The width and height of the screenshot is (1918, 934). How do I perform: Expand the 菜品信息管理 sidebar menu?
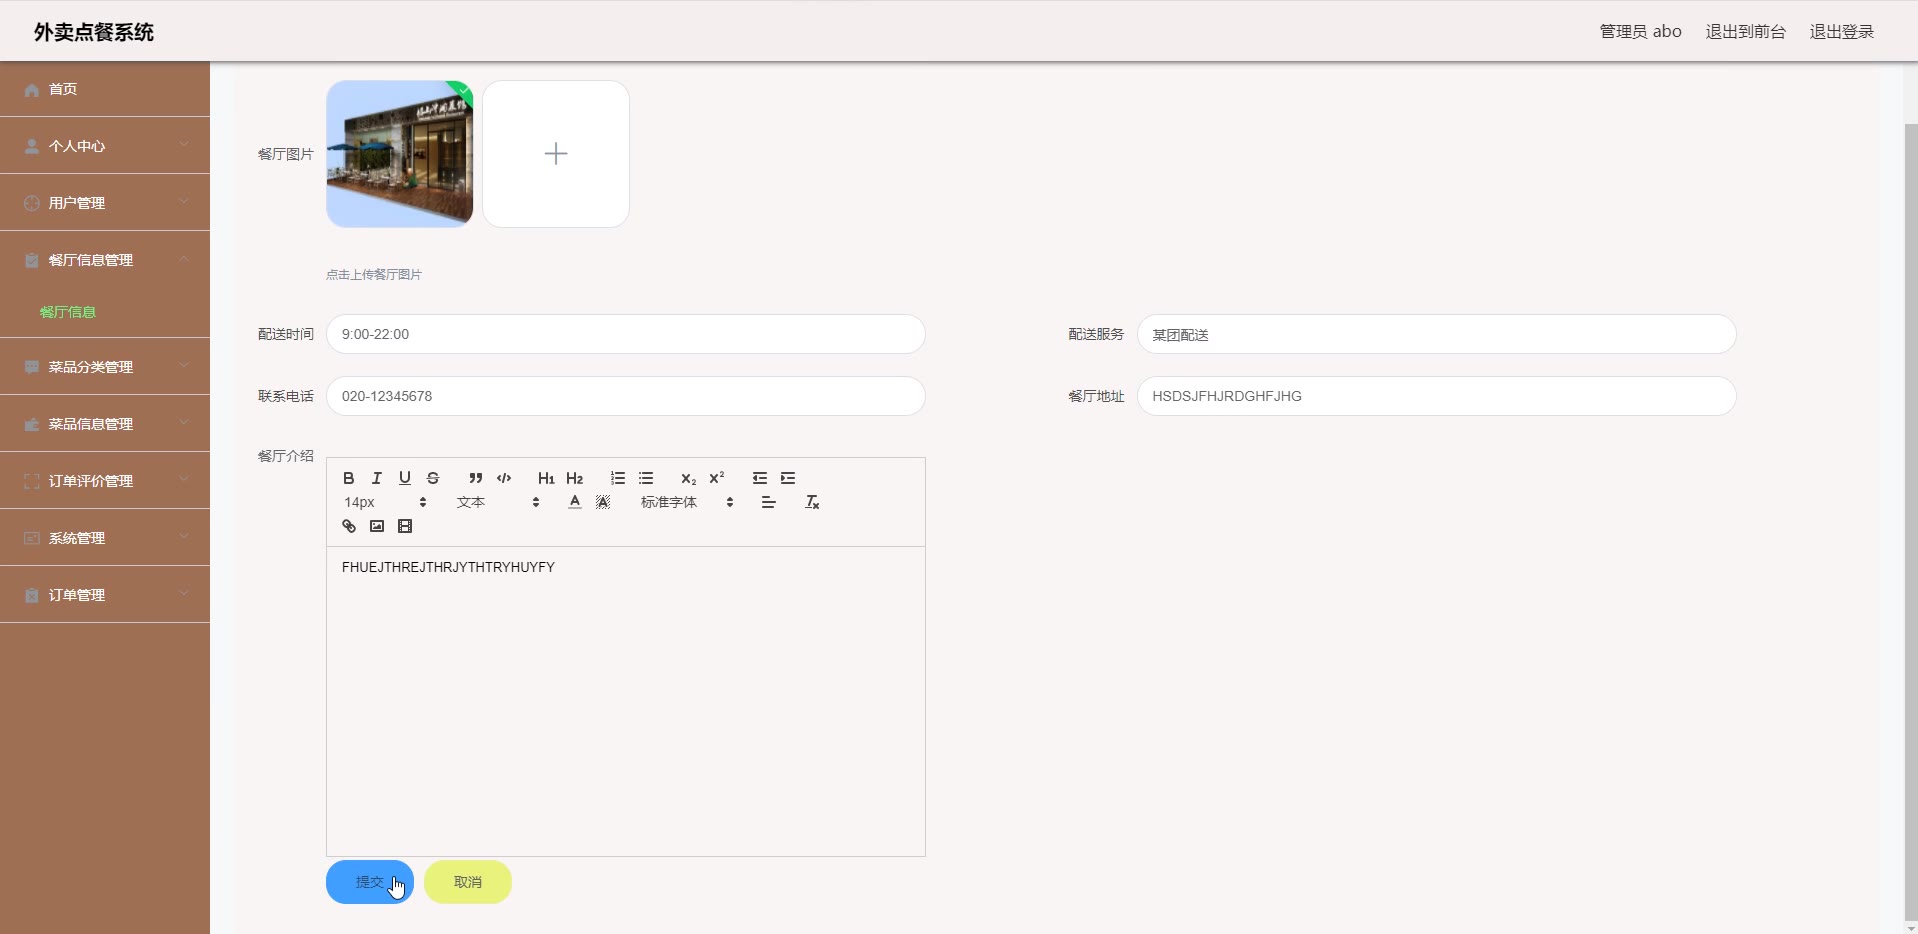[105, 424]
